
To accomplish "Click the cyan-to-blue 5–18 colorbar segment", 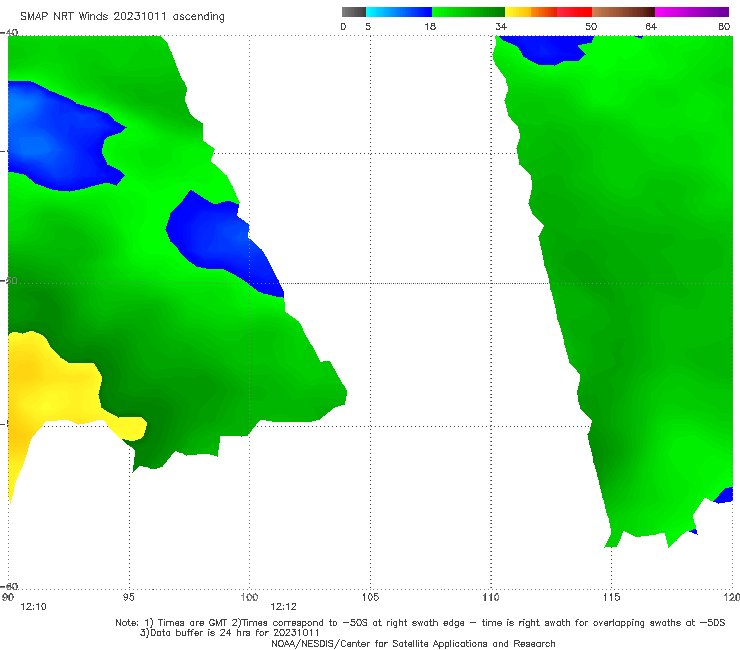I will pyautogui.click(x=399, y=12).
